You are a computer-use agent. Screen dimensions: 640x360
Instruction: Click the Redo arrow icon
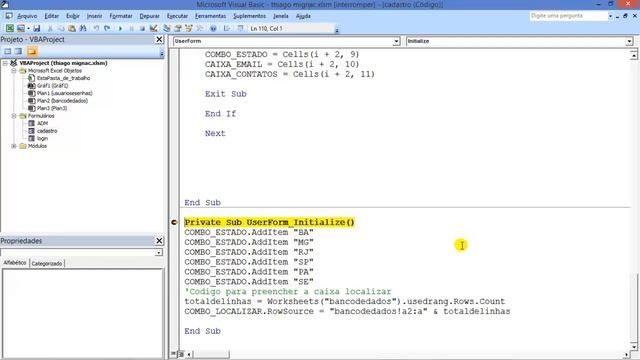[x=107, y=29]
